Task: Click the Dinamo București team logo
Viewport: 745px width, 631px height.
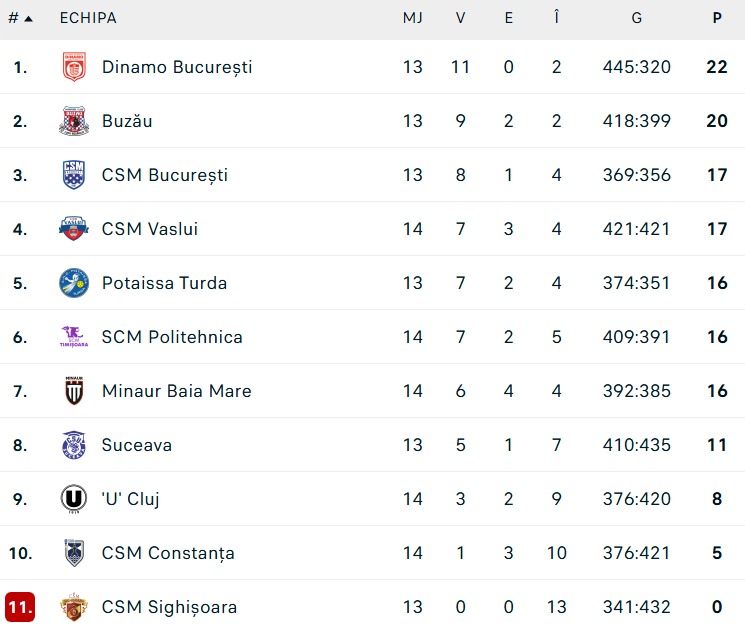Action: tap(74, 67)
